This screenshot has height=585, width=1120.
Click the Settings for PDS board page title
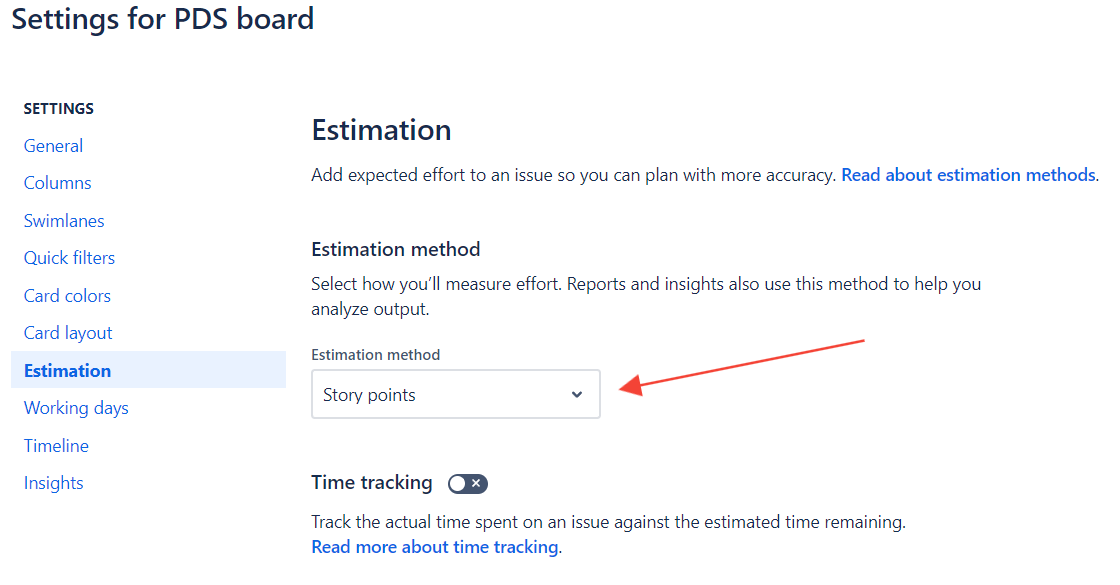coord(163,19)
